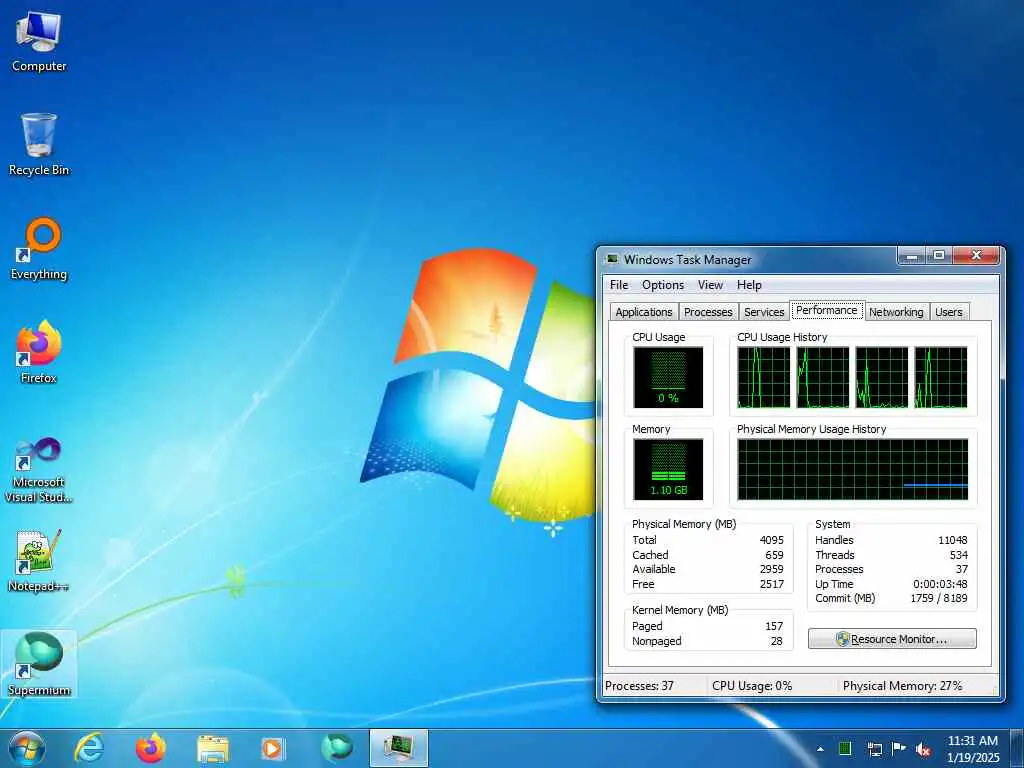The image size is (1024, 768).
Task: Click the Task Manager title bar icon
Action: point(612,259)
